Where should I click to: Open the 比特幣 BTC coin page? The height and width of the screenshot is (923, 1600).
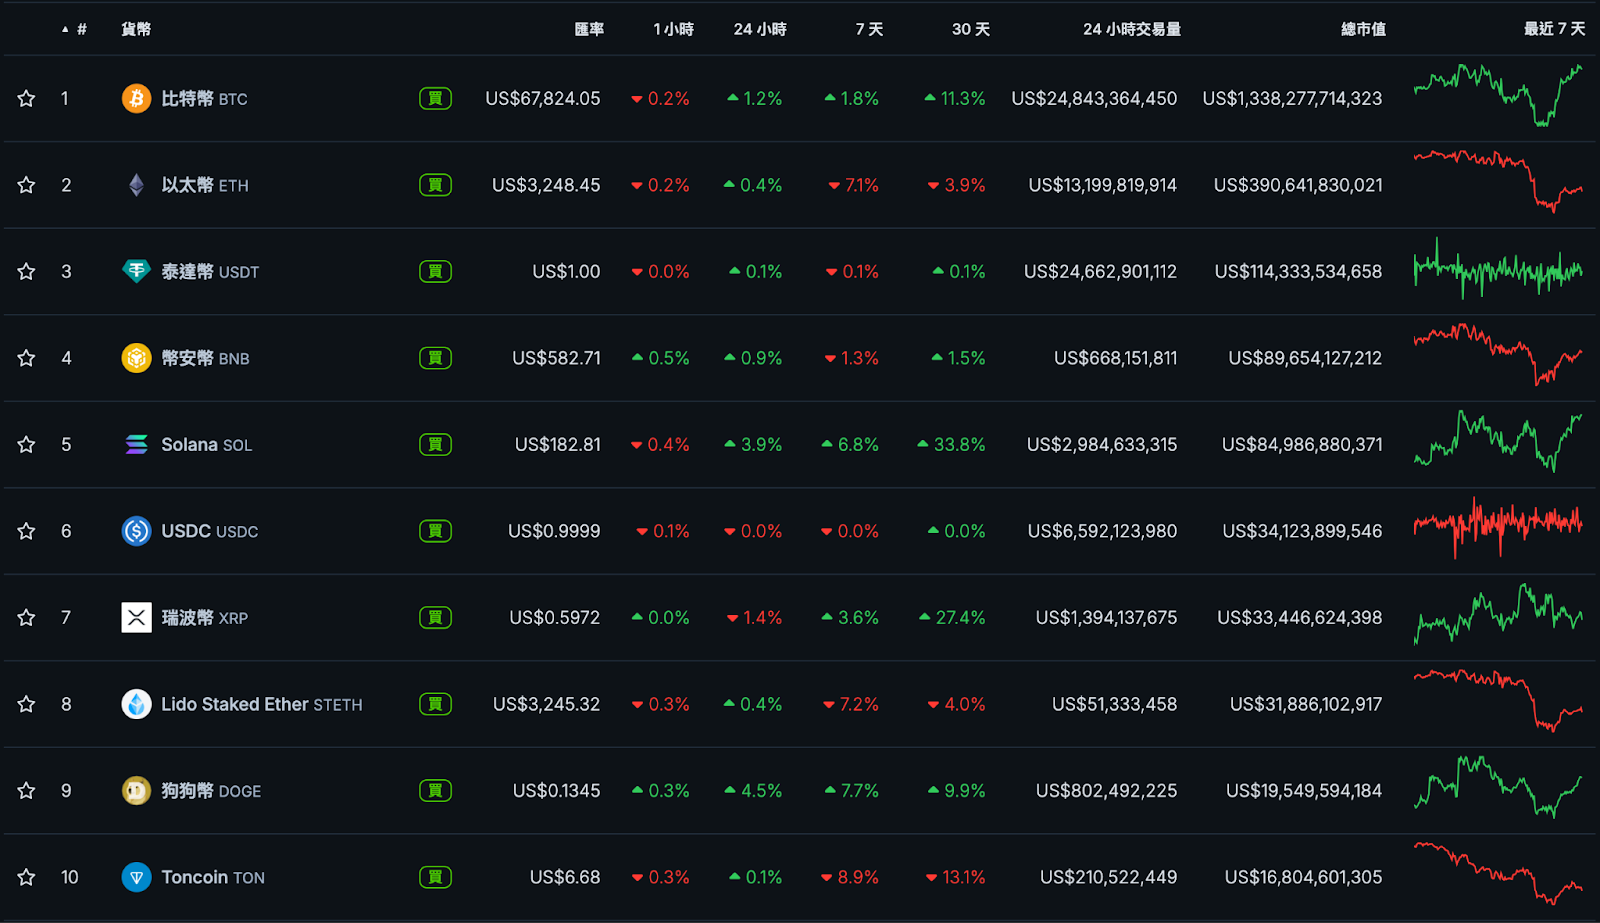pos(204,98)
